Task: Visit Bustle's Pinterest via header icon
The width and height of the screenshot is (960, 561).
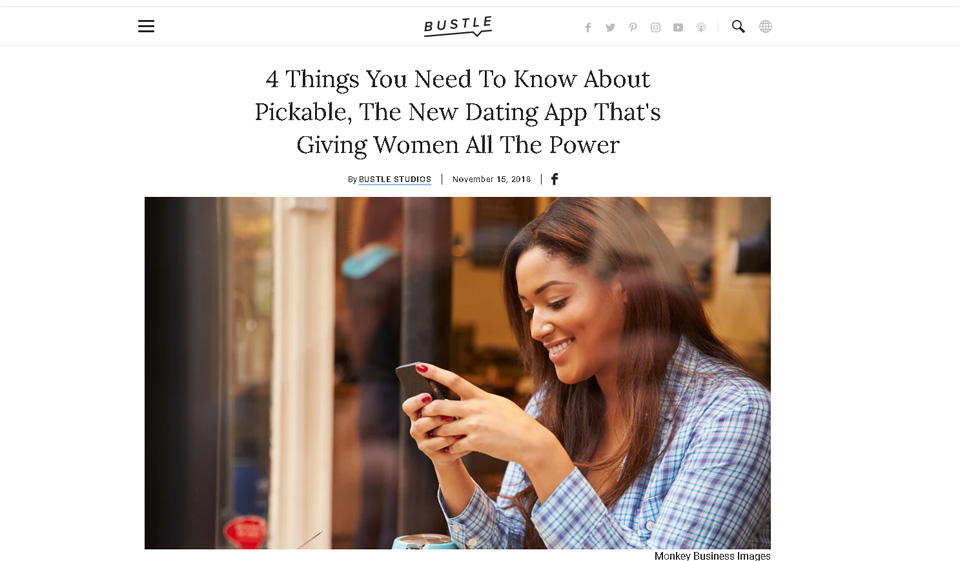Action: point(633,28)
